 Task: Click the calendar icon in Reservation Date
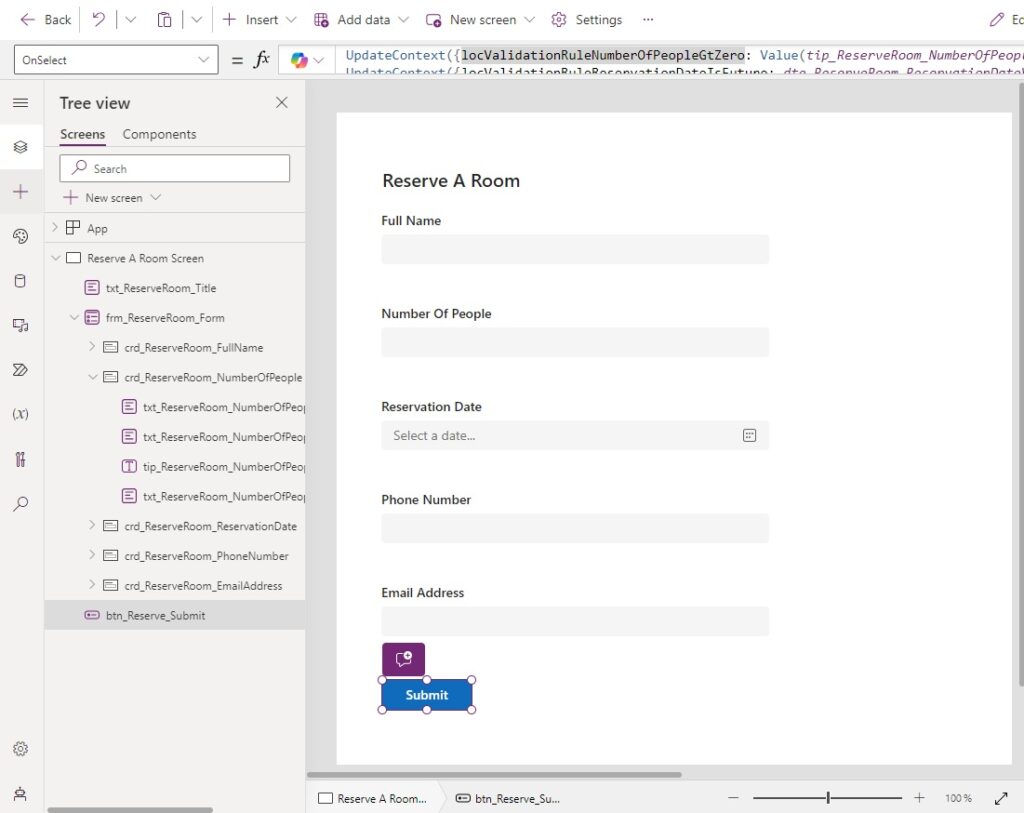click(x=749, y=436)
